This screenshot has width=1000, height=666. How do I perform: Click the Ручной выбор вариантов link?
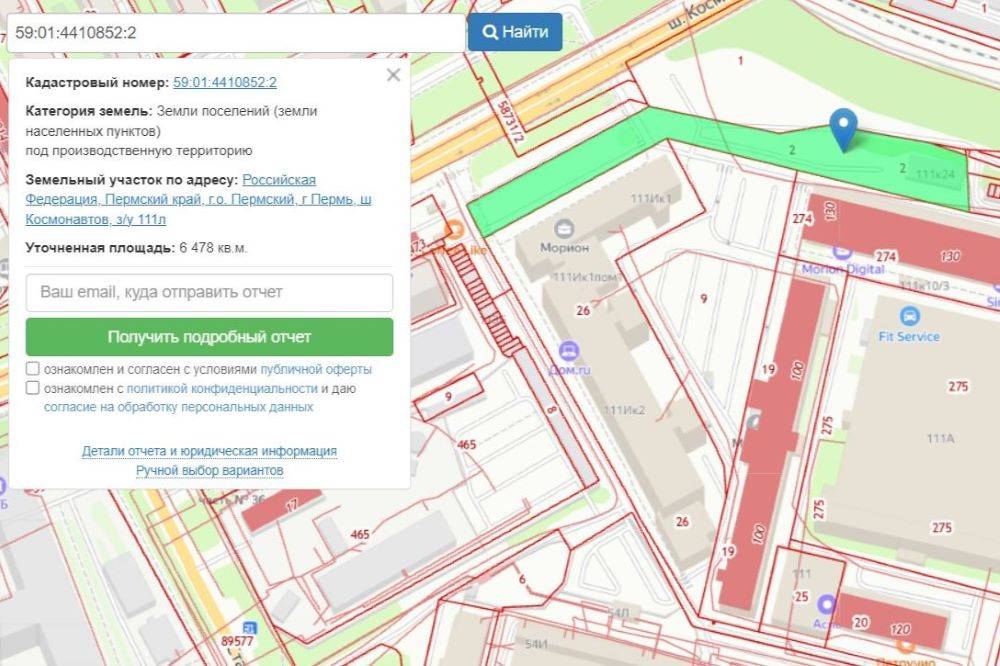pyautogui.click(x=210, y=470)
